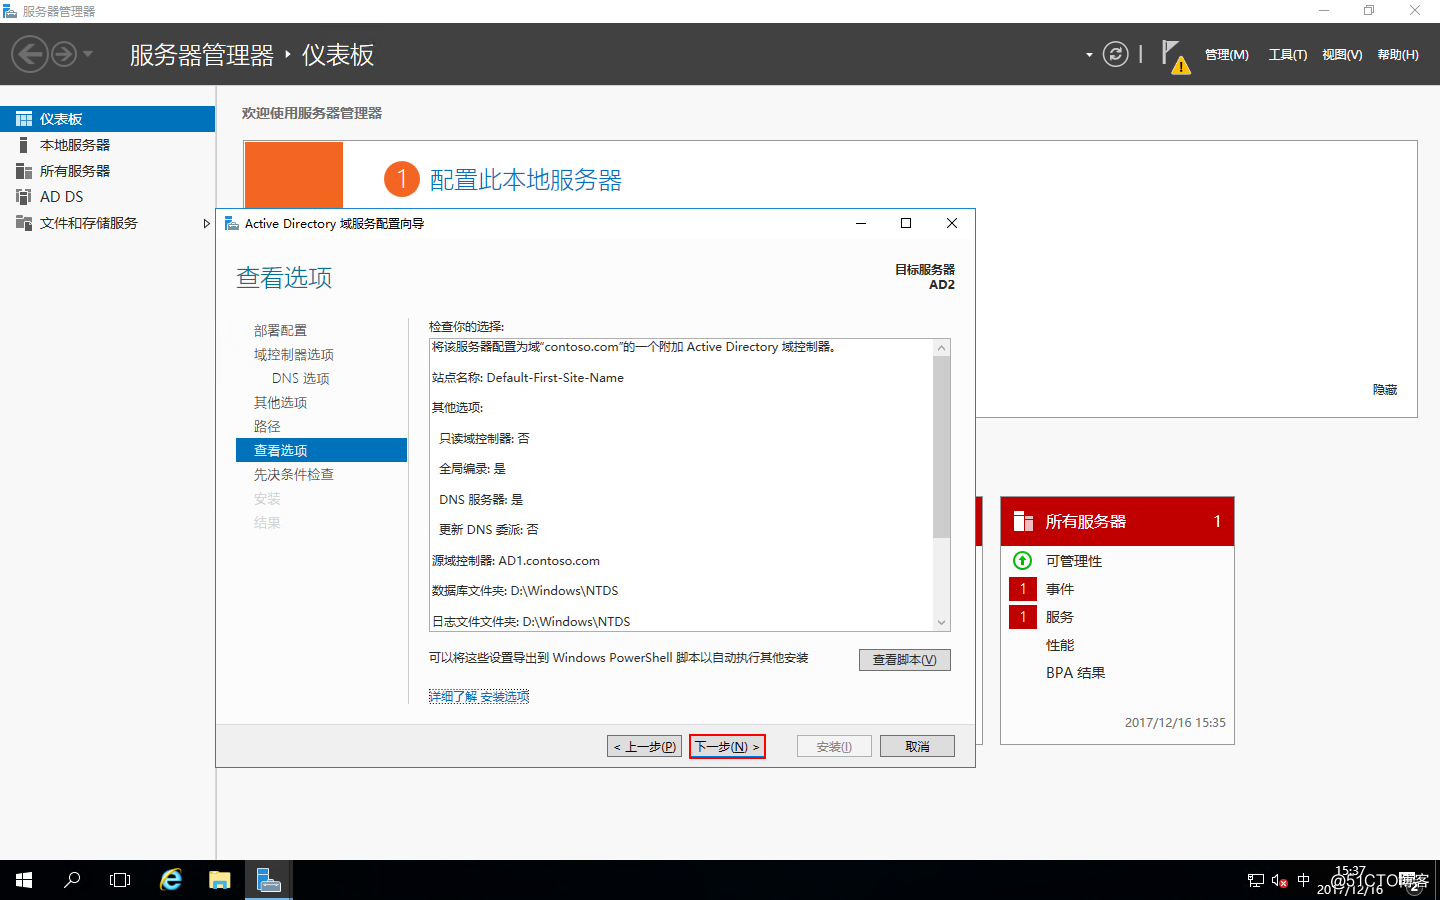
Task: Click the wizard window title icon
Action: (231, 223)
